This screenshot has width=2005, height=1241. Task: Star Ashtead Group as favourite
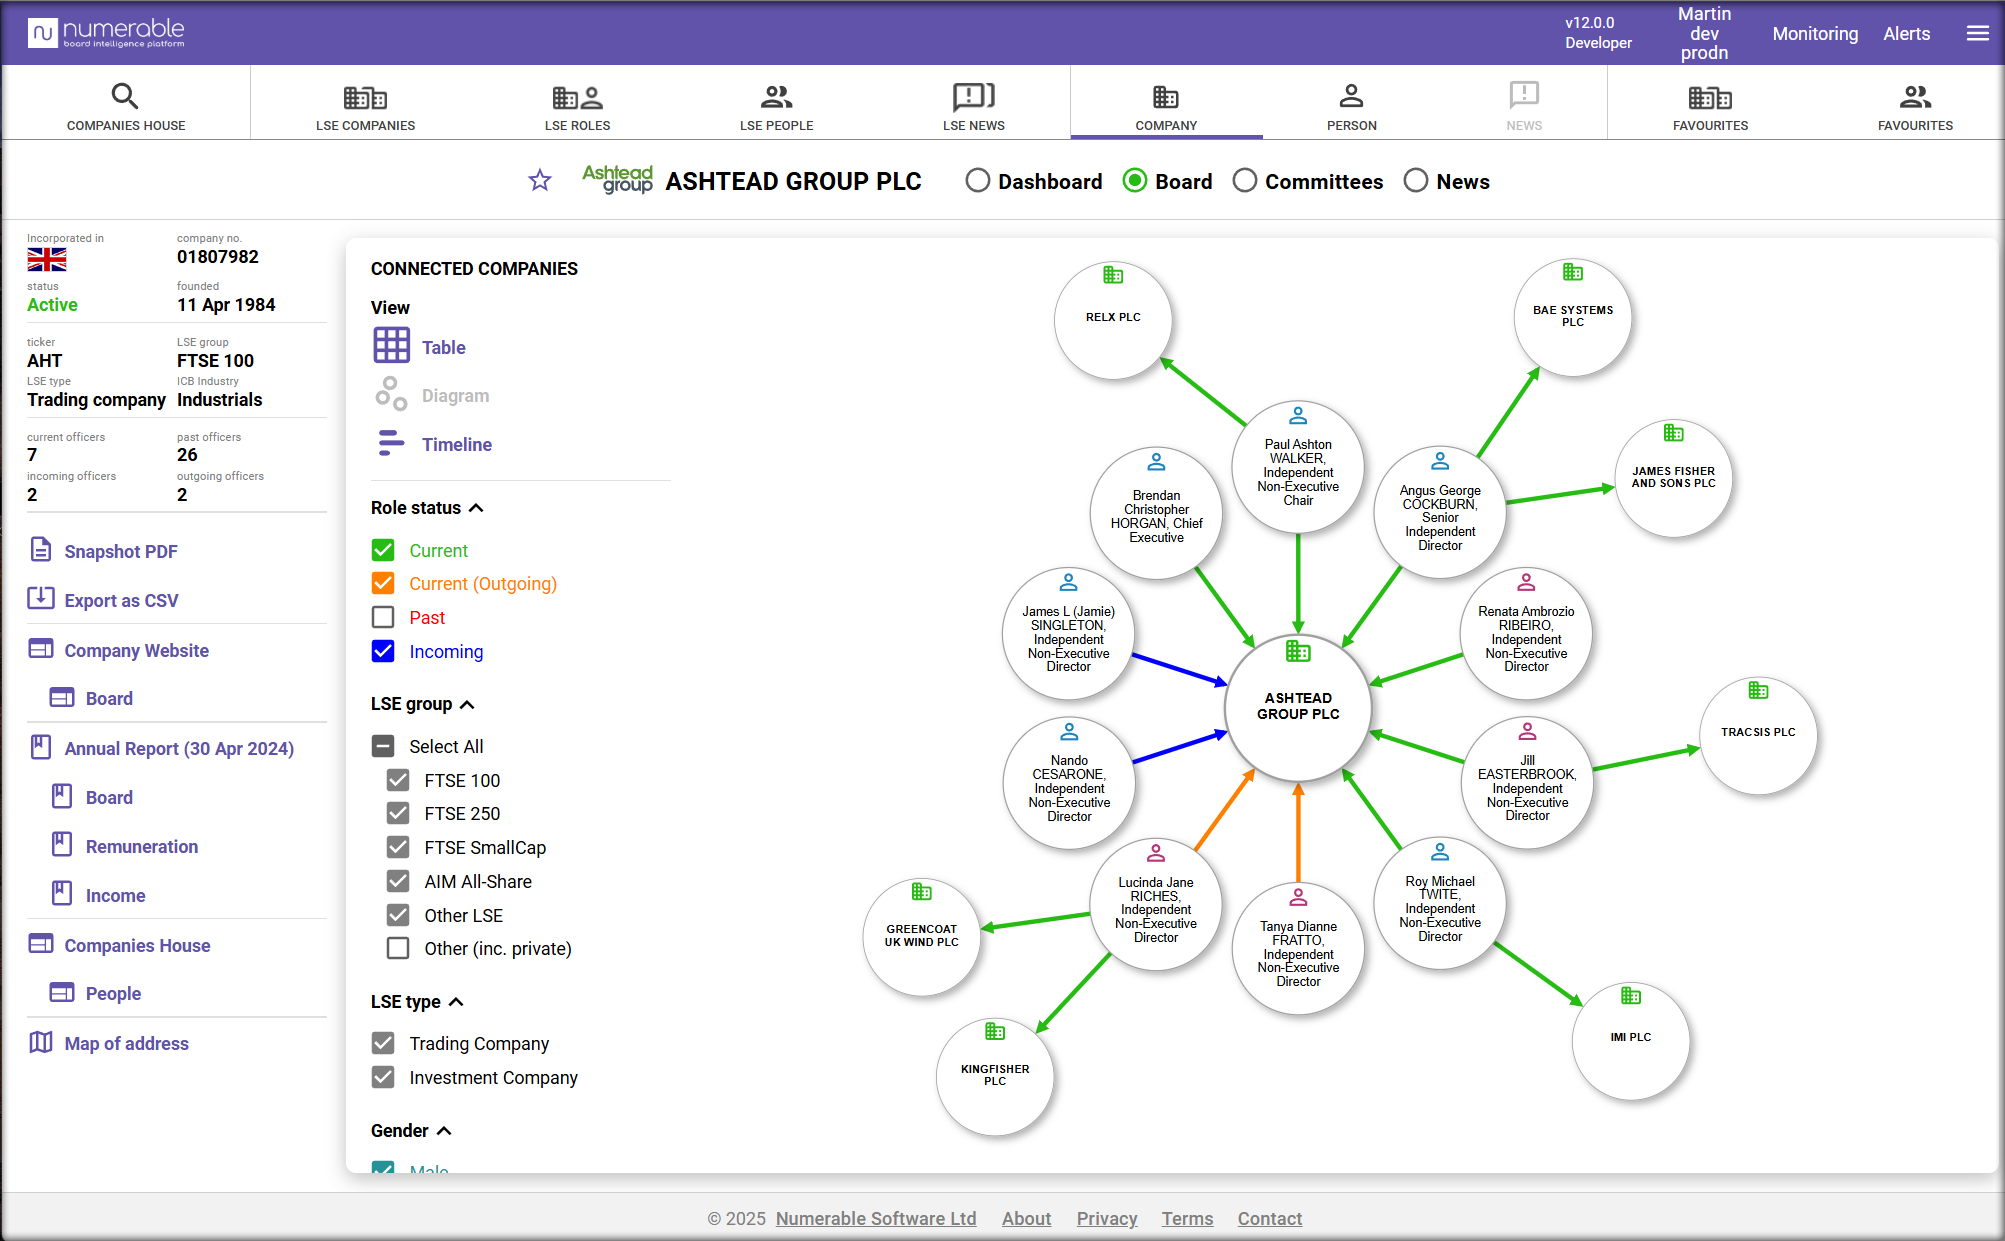coord(540,181)
